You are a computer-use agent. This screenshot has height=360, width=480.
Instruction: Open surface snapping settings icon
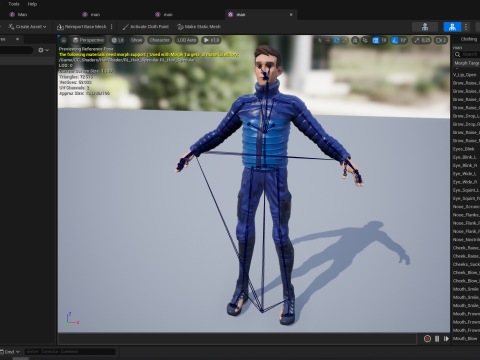point(365,40)
